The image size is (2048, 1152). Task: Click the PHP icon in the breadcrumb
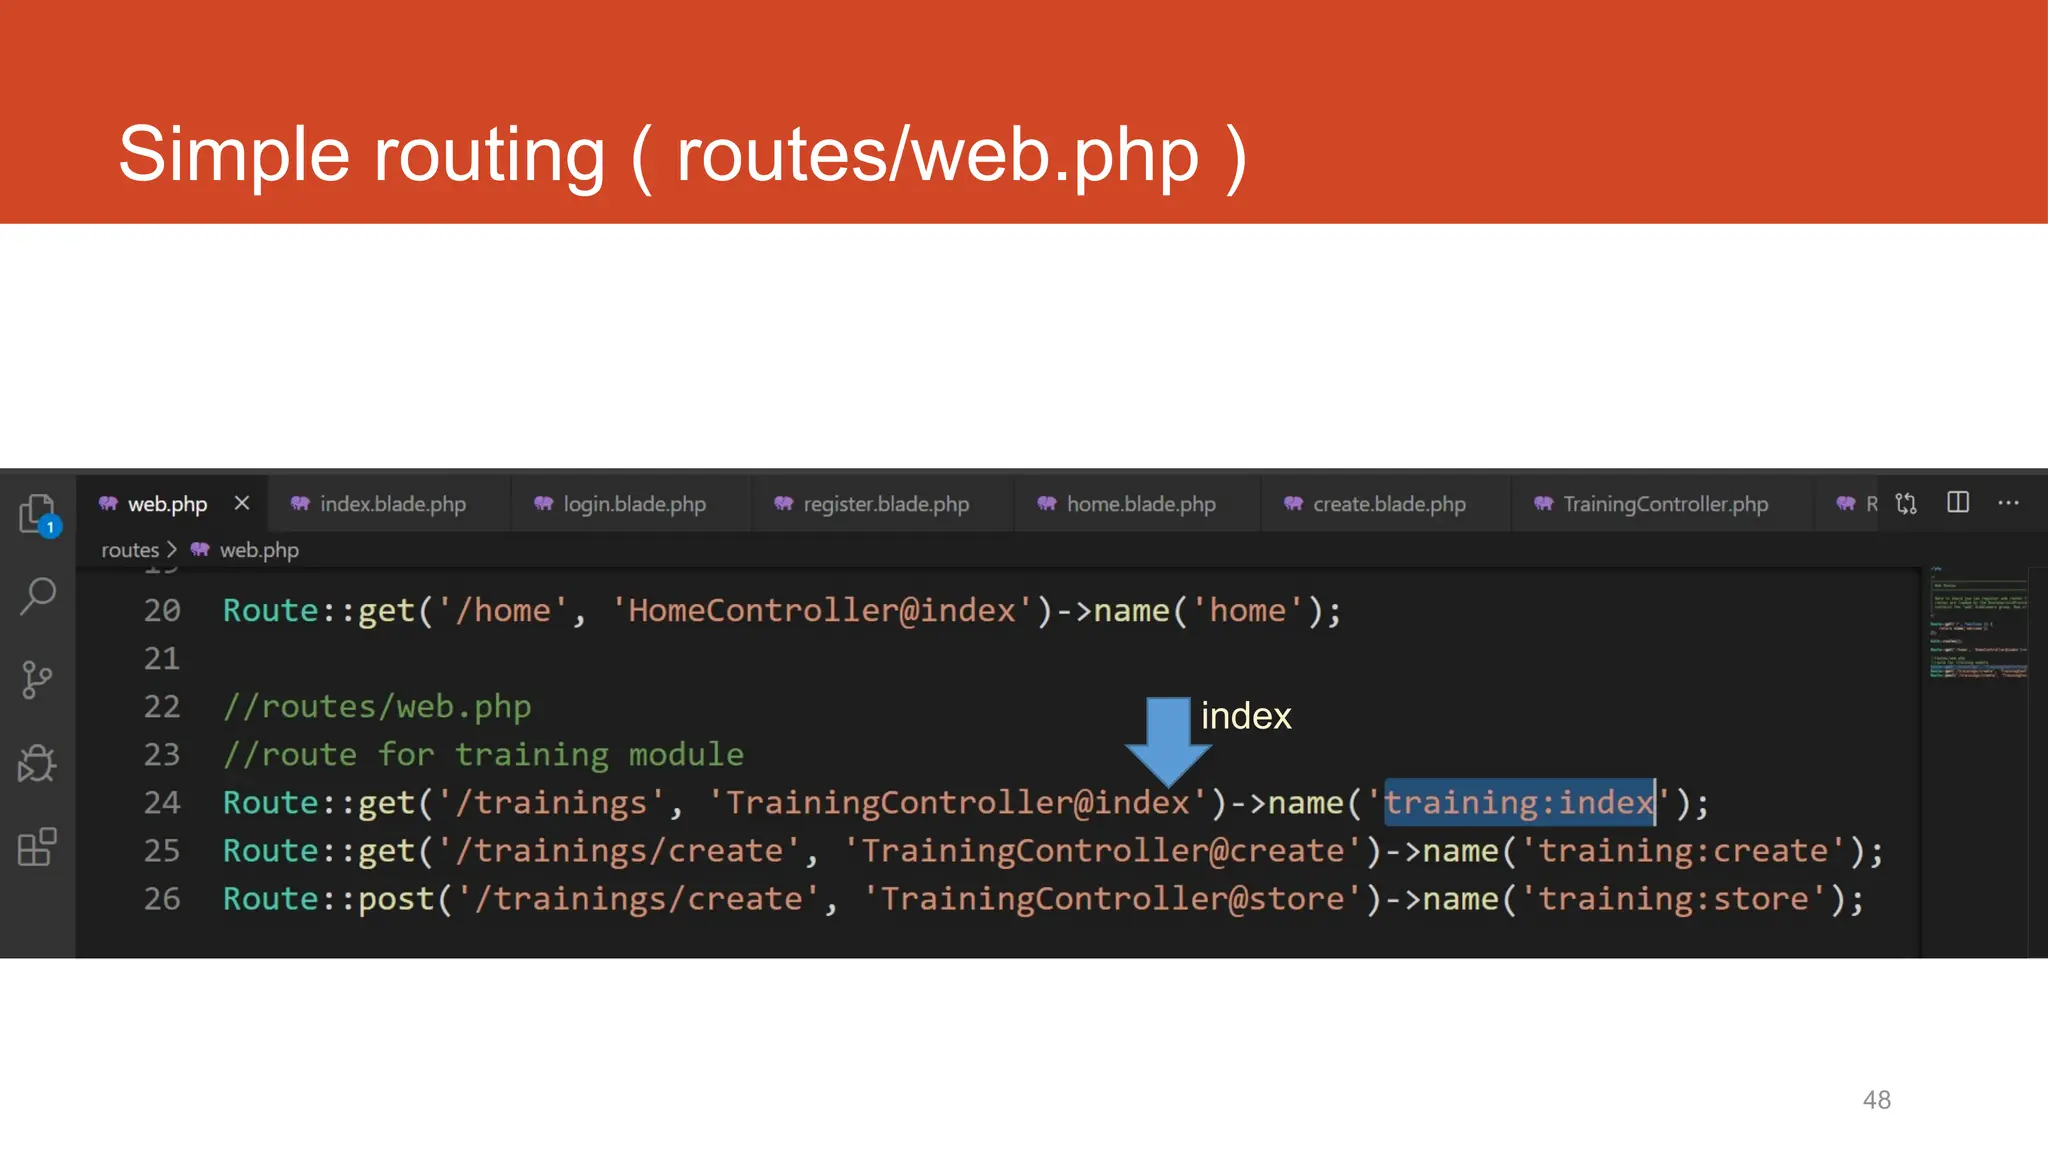[x=200, y=549]
